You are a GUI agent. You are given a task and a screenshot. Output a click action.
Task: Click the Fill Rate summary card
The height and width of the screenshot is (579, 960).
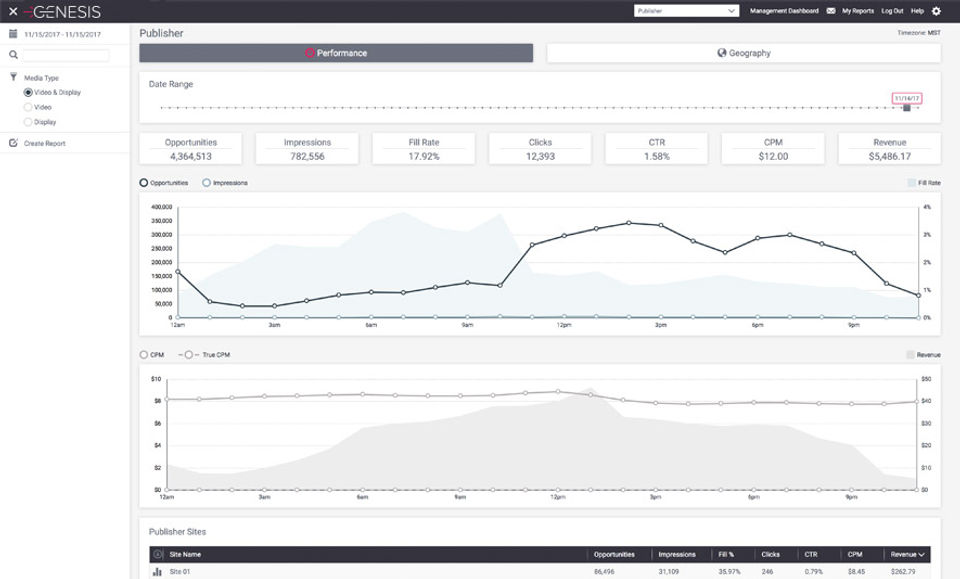point(424,149)
